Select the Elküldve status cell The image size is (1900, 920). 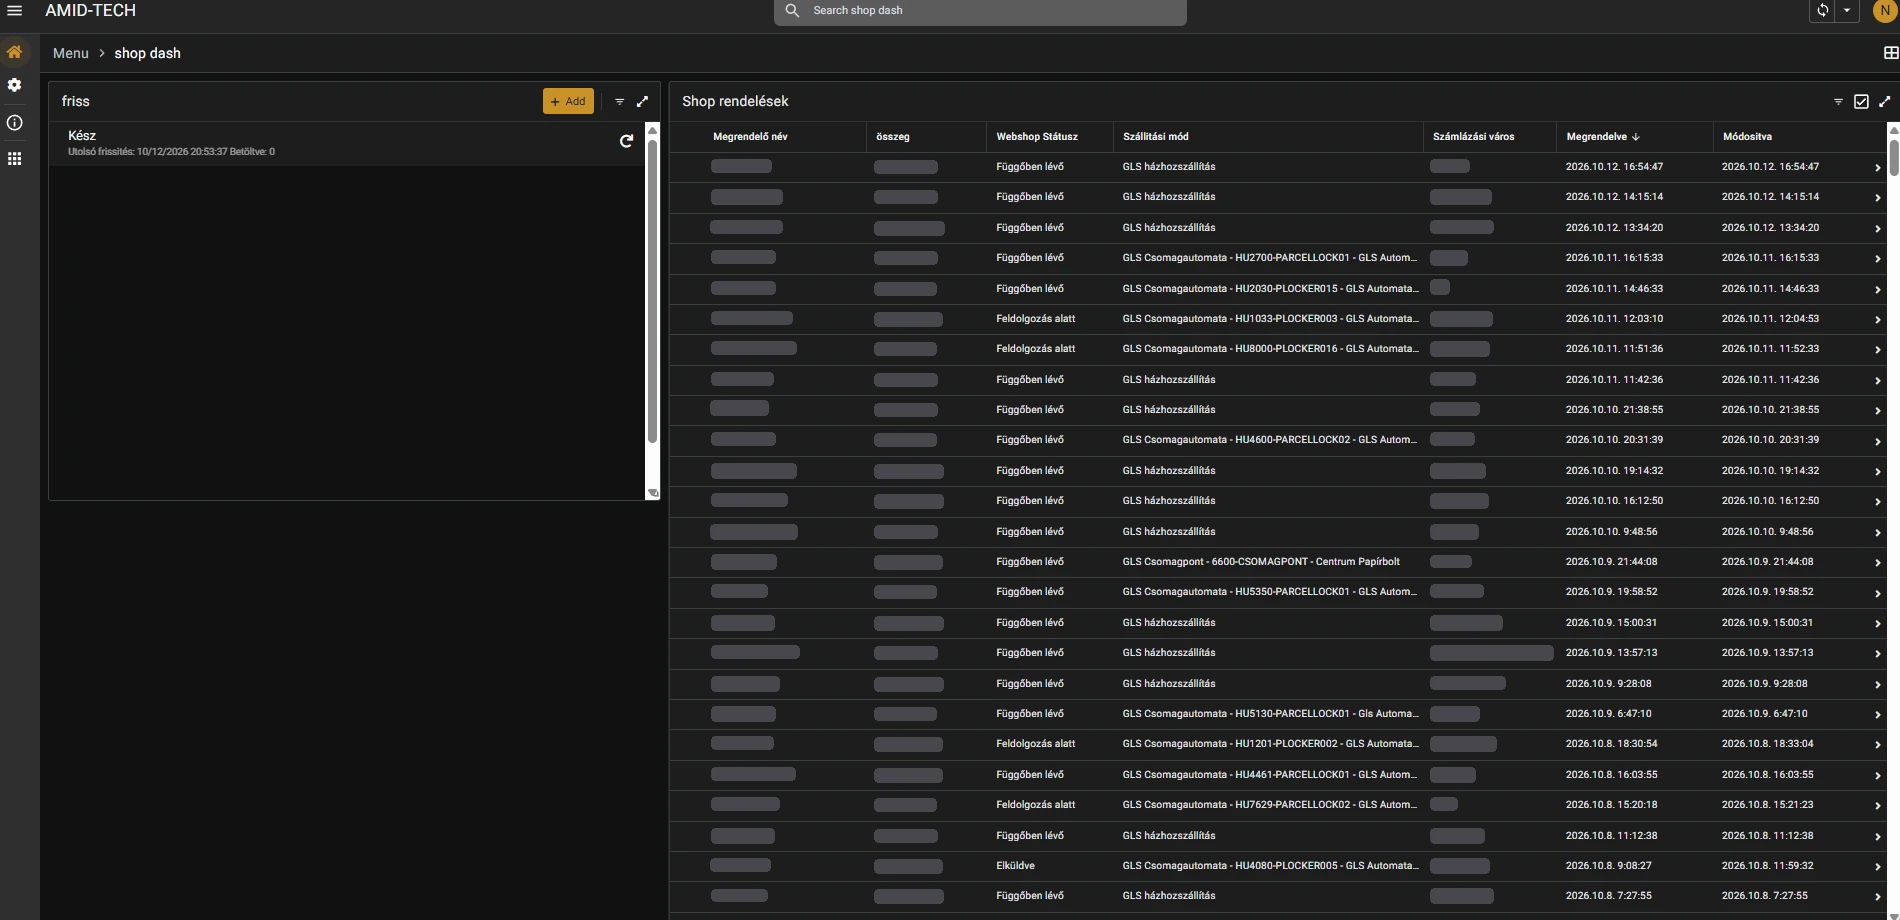pyautogui.click(x=1016, y=866)
